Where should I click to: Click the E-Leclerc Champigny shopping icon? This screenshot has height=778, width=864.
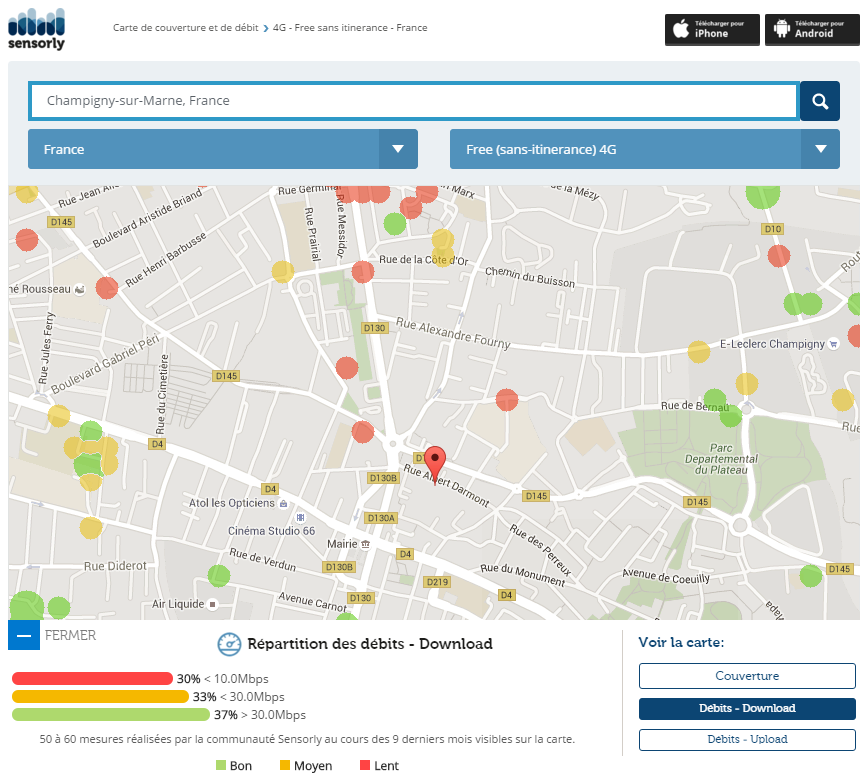(x=832, y=344)
